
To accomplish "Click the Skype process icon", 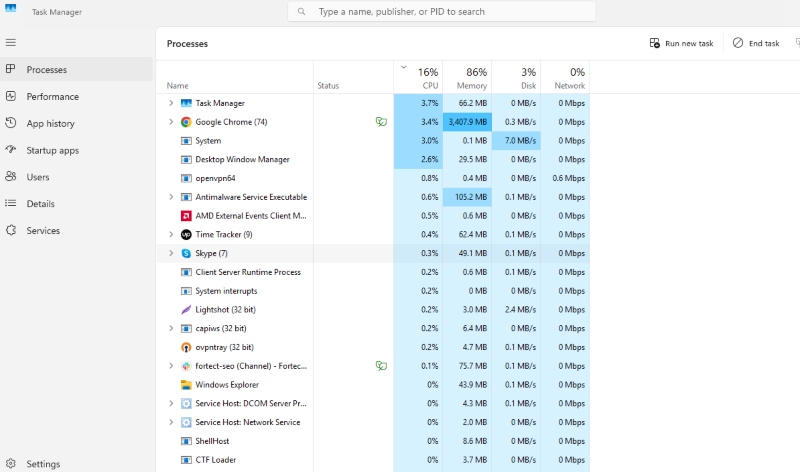I will pos(186,253).
